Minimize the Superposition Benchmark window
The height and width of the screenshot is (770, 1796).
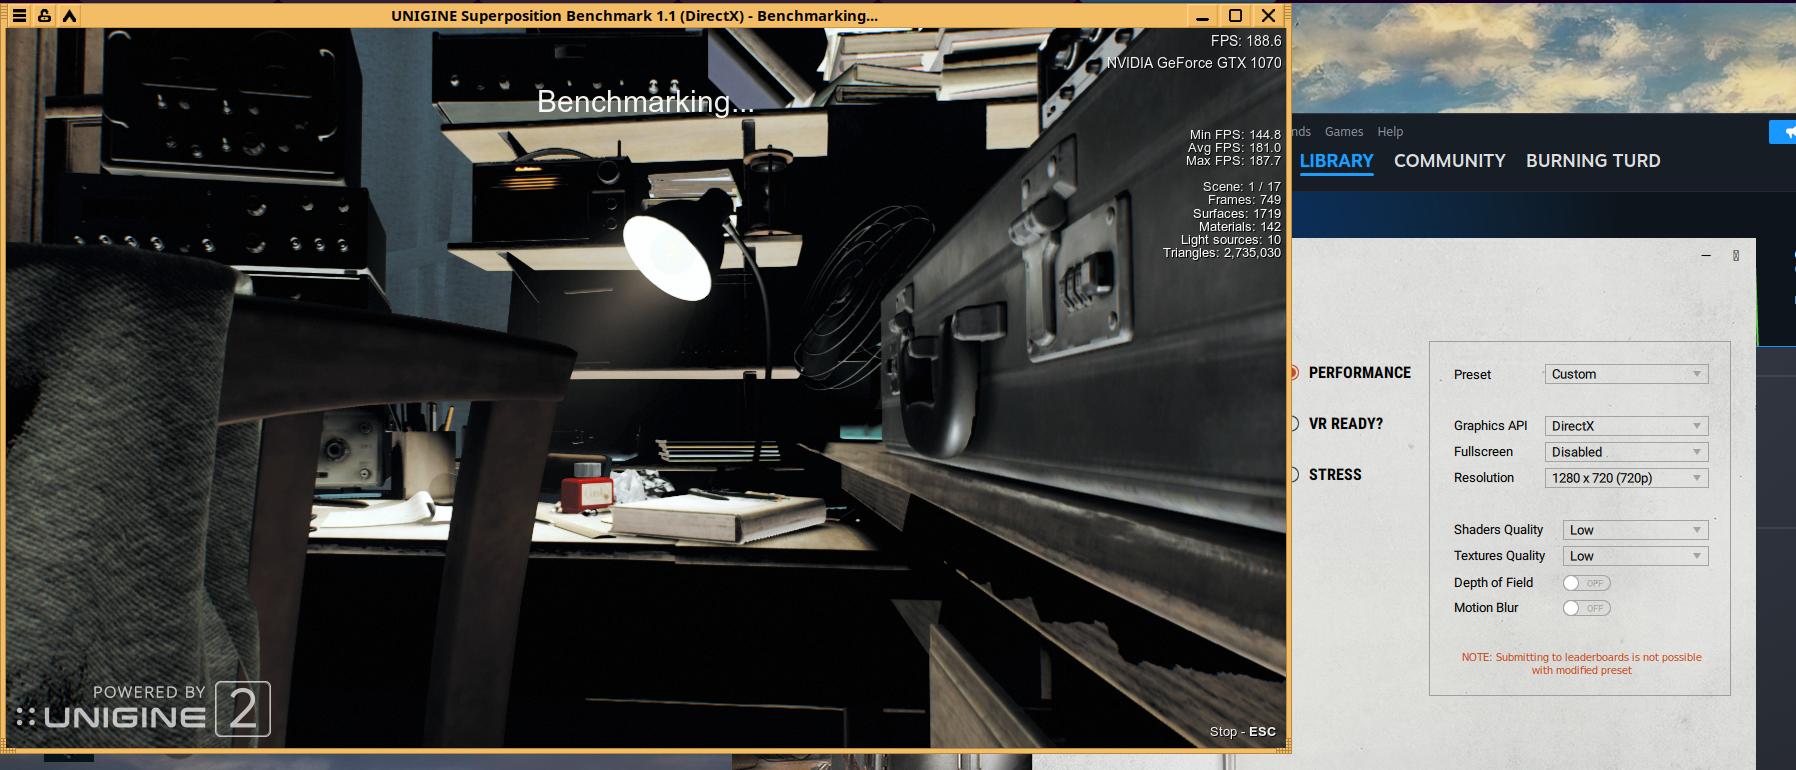[1203, 16]
